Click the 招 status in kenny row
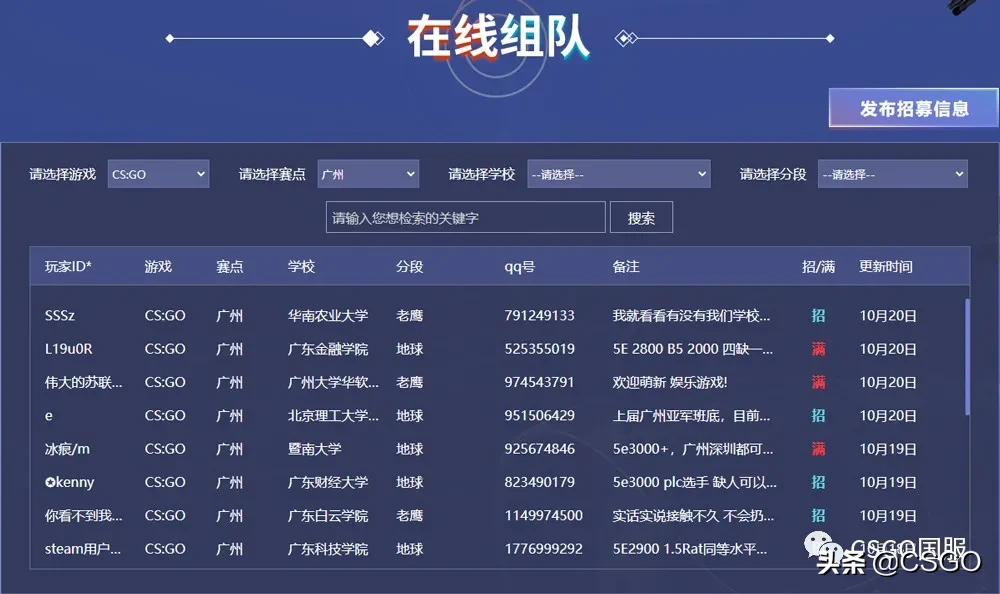1000x594 pixels. (x=818, y=482)
